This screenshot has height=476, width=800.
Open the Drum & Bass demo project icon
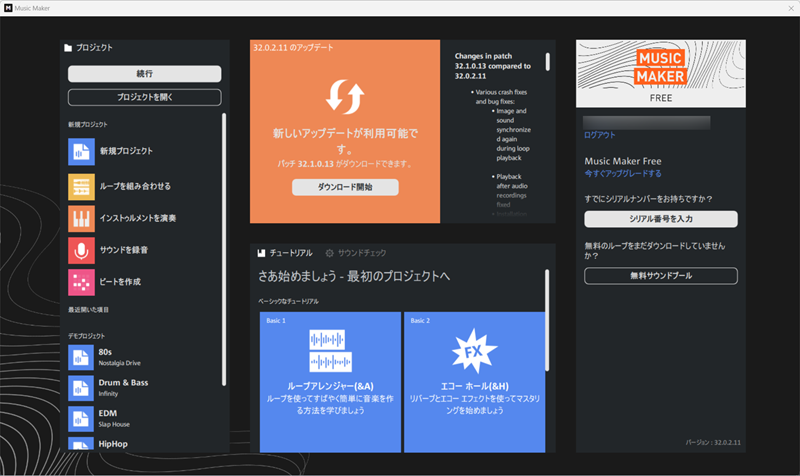click(81, 388)
